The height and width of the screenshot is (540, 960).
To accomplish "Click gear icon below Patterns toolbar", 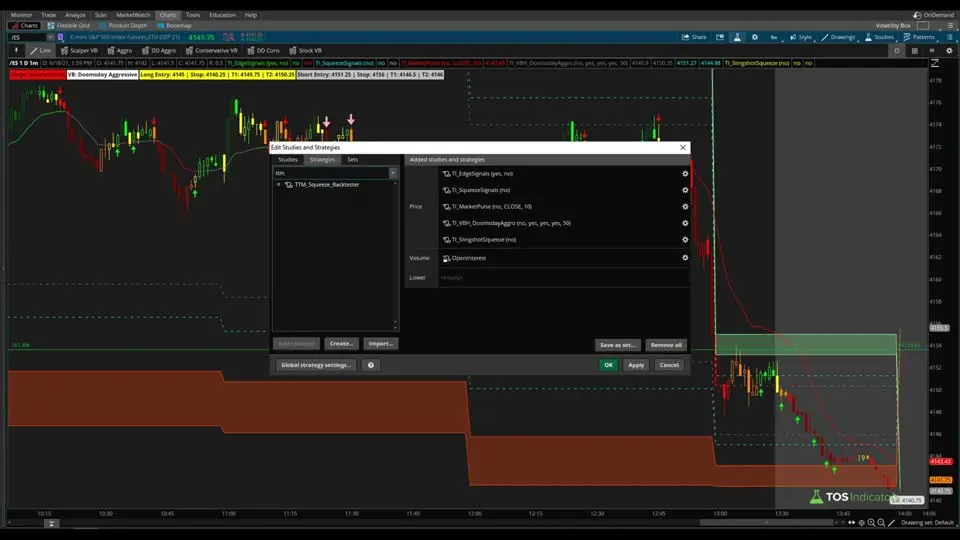I will [x=950, y=51].
